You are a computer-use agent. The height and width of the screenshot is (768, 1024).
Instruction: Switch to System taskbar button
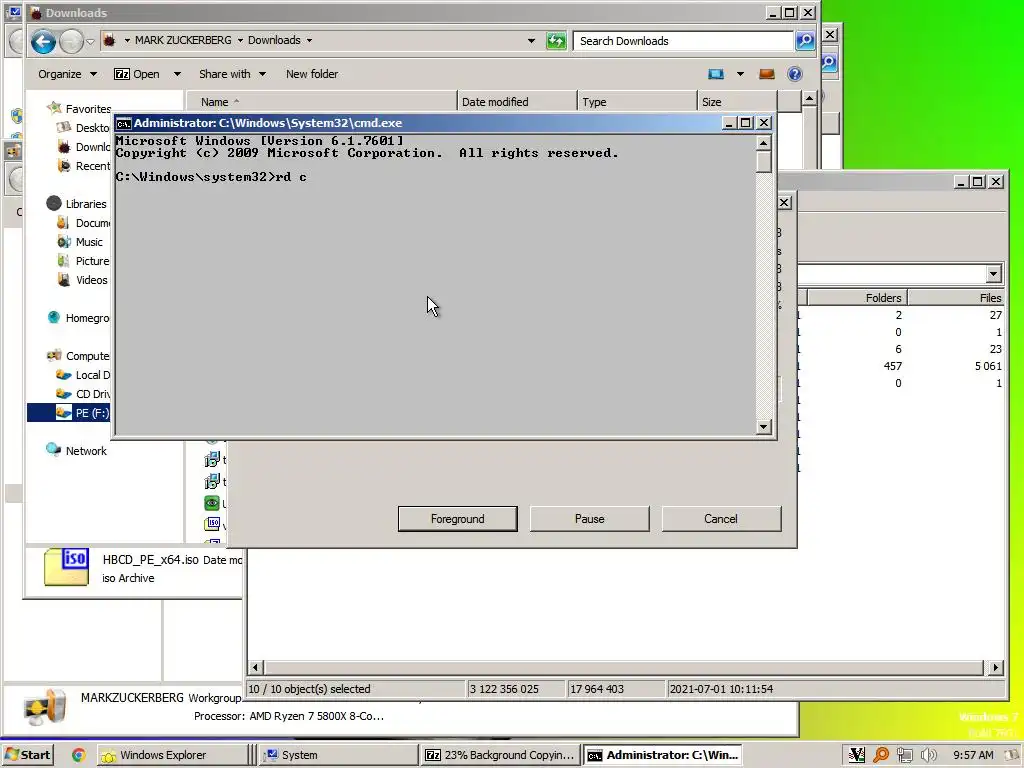(338, 755)
